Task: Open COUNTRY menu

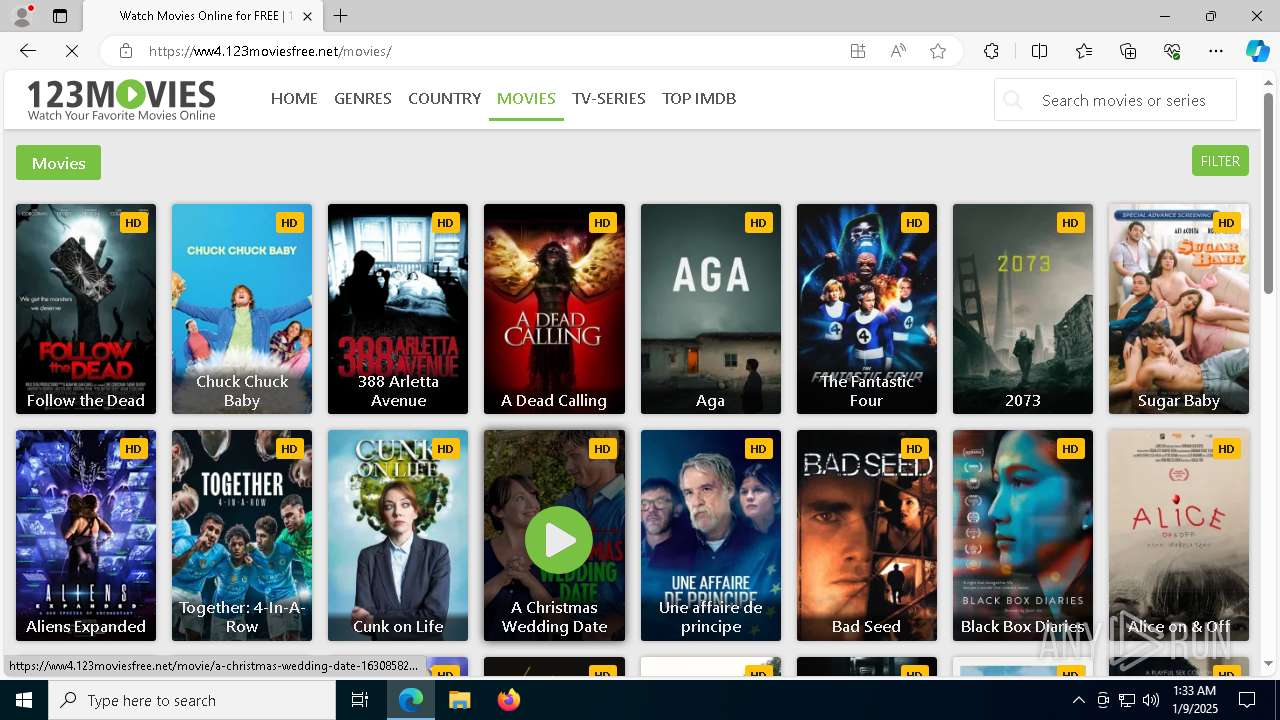Action: point(444,98)
